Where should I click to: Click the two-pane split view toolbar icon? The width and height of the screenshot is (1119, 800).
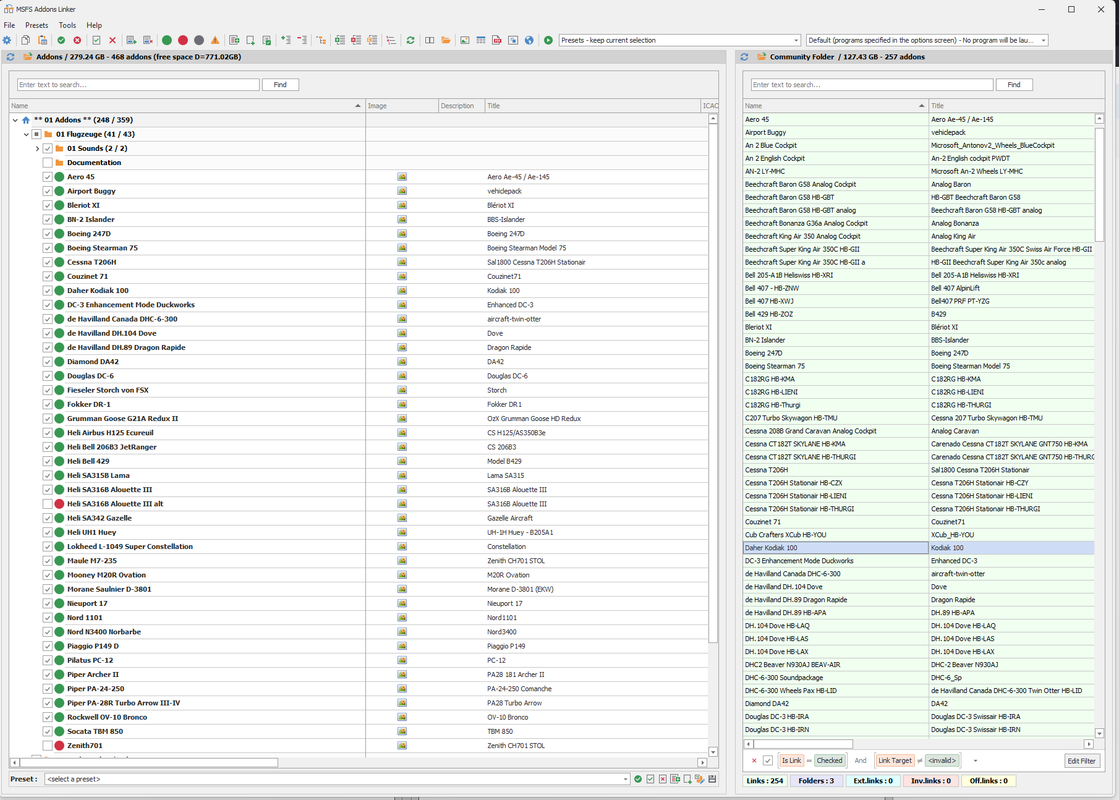[x=430, y=41]
